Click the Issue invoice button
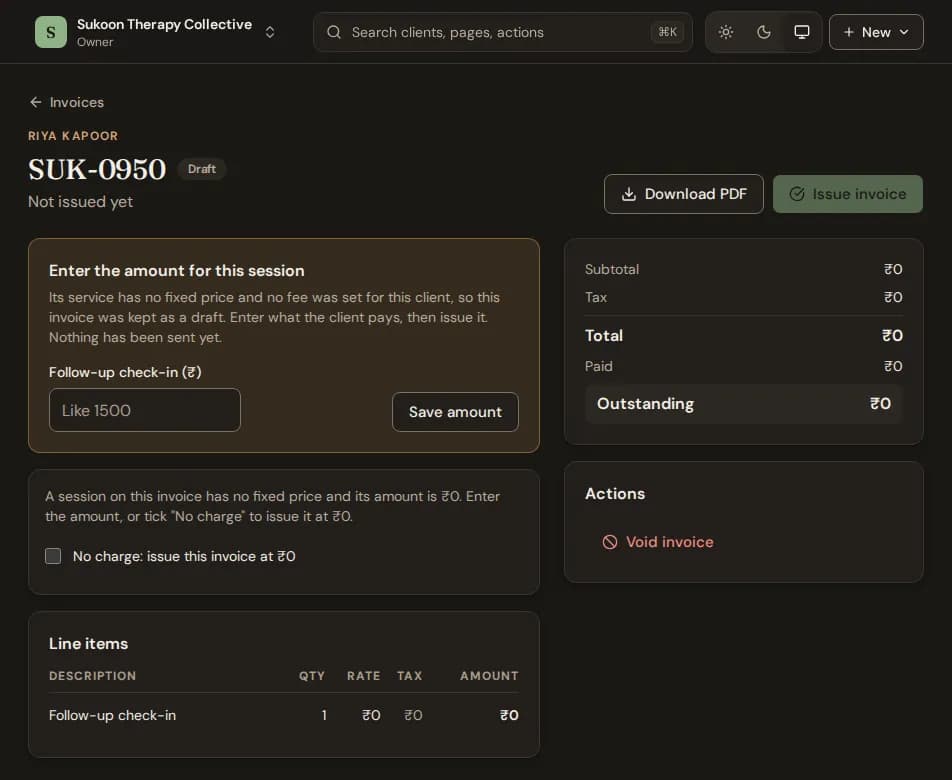The height and width of the screenshot is (780, 952). (x=848, y=194)
